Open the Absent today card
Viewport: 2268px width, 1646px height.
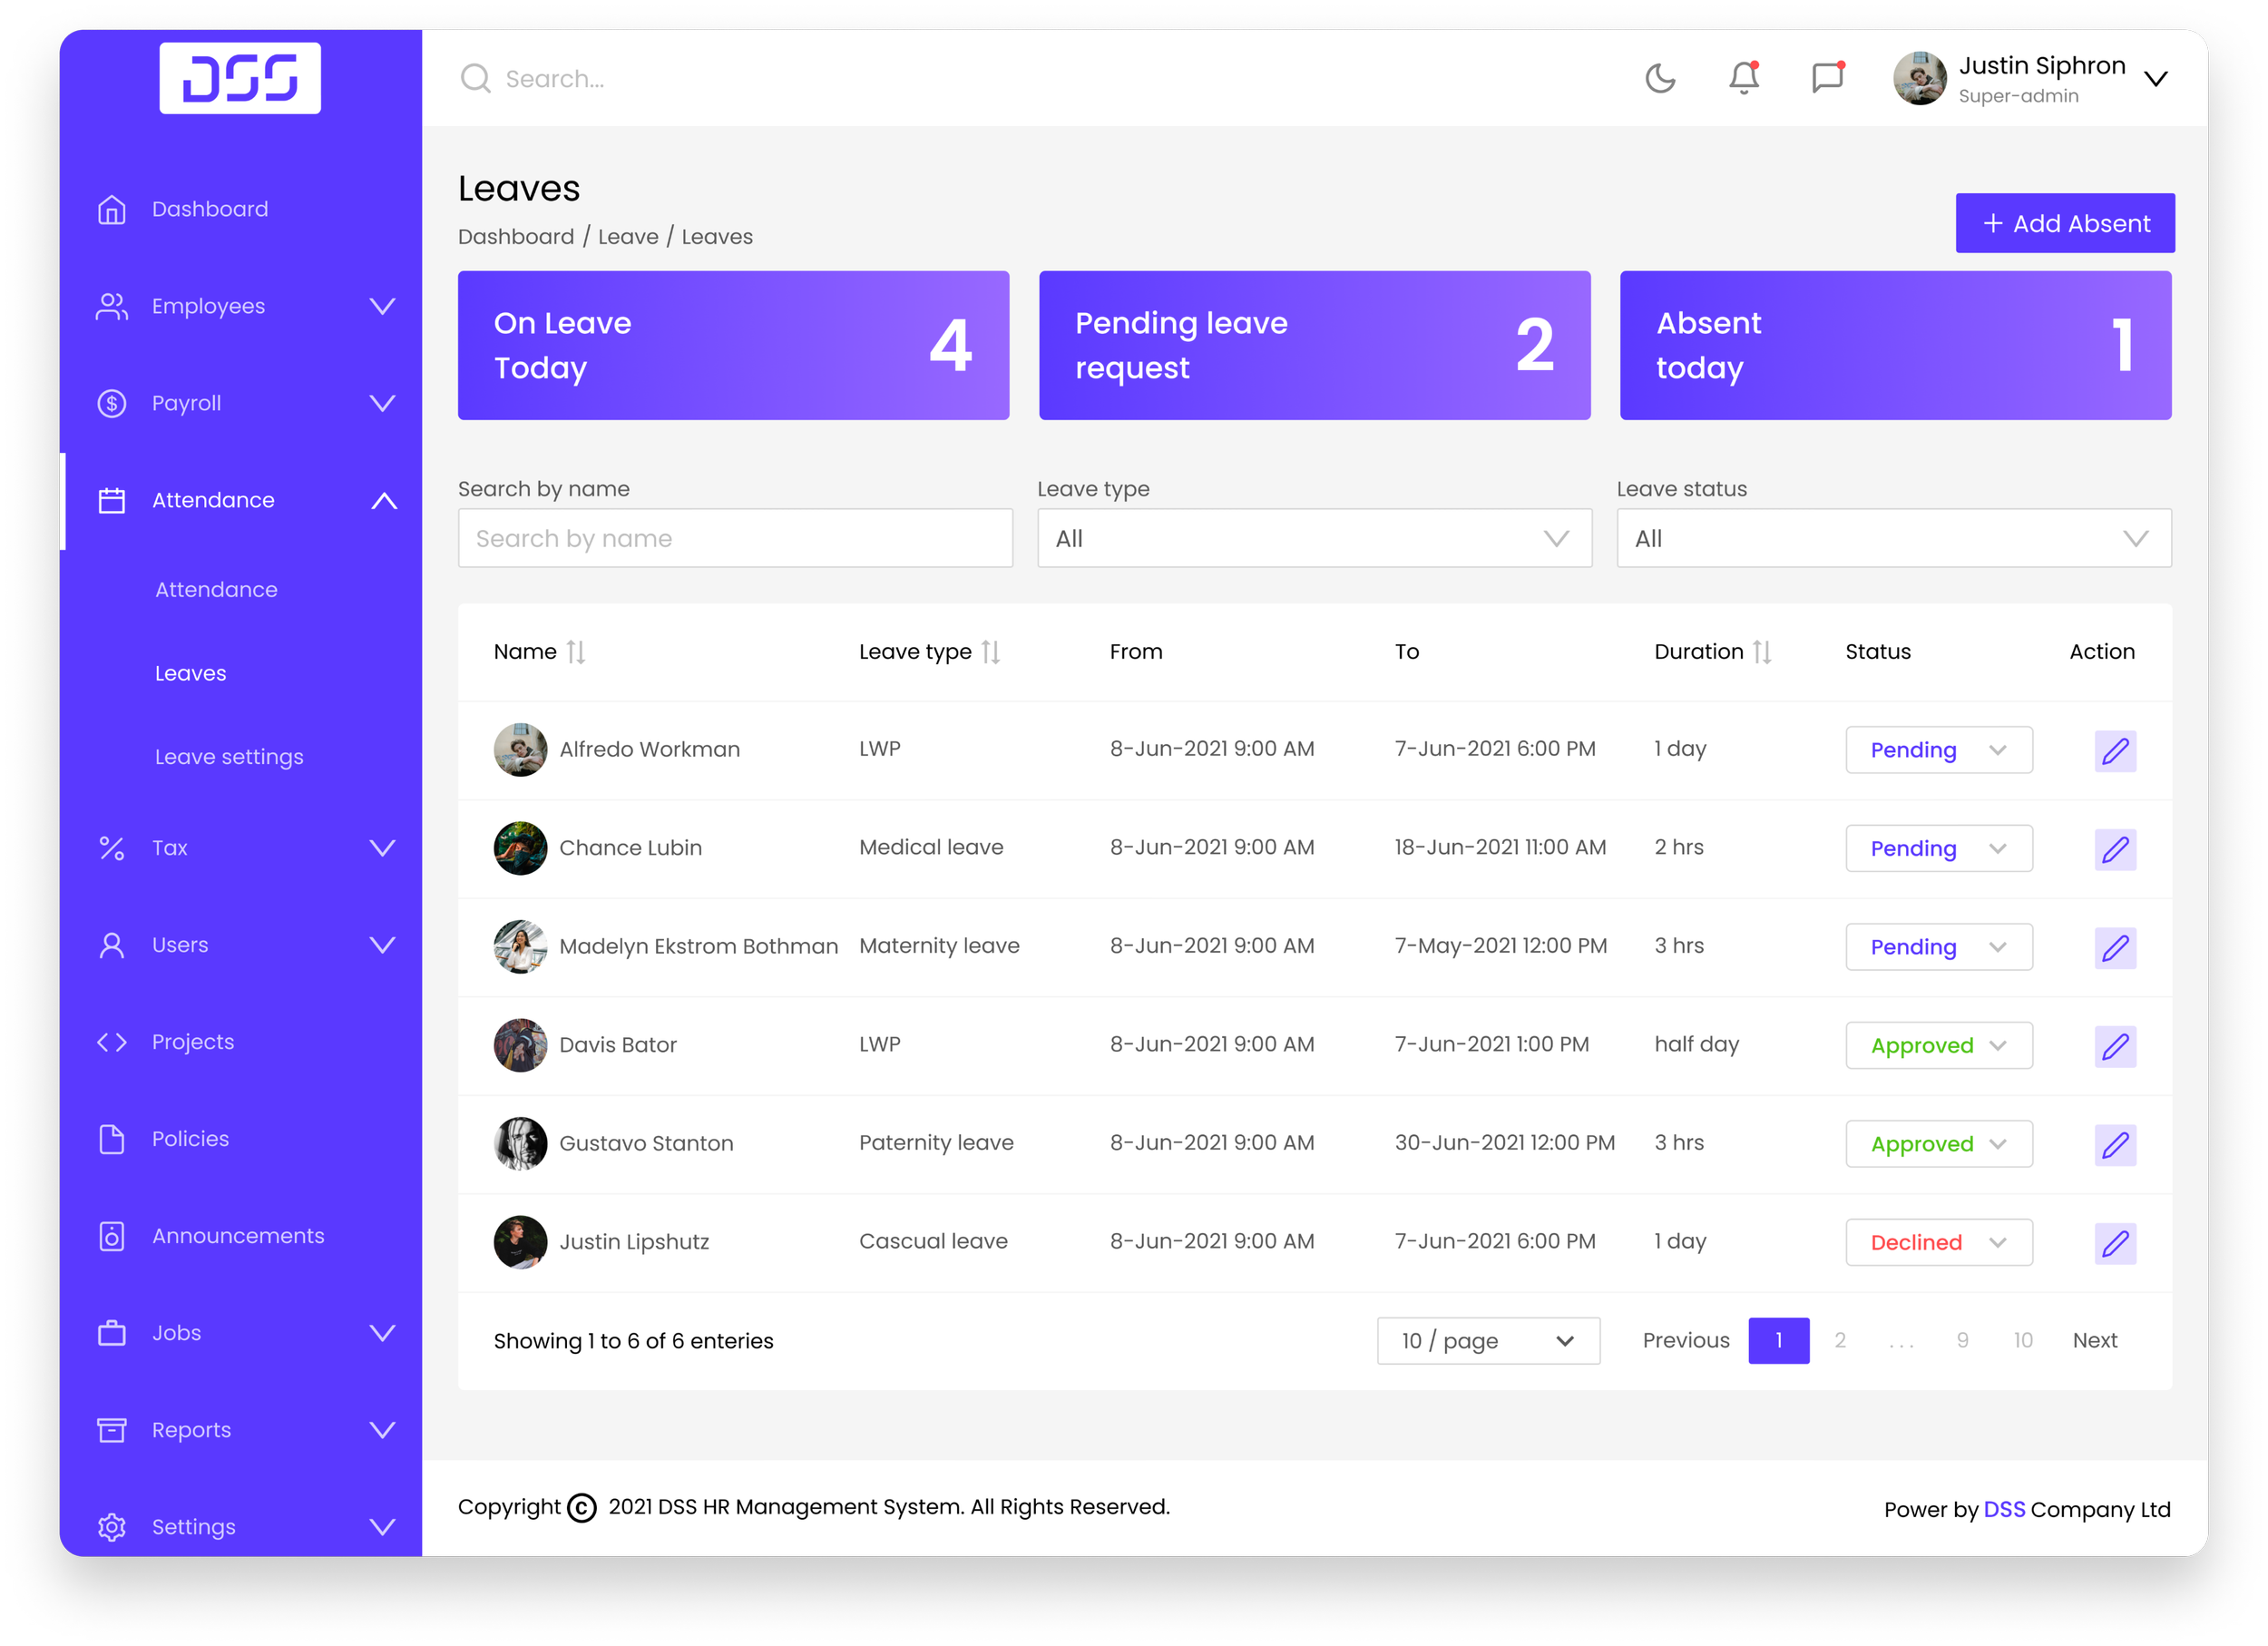[x=1895, y=345]
